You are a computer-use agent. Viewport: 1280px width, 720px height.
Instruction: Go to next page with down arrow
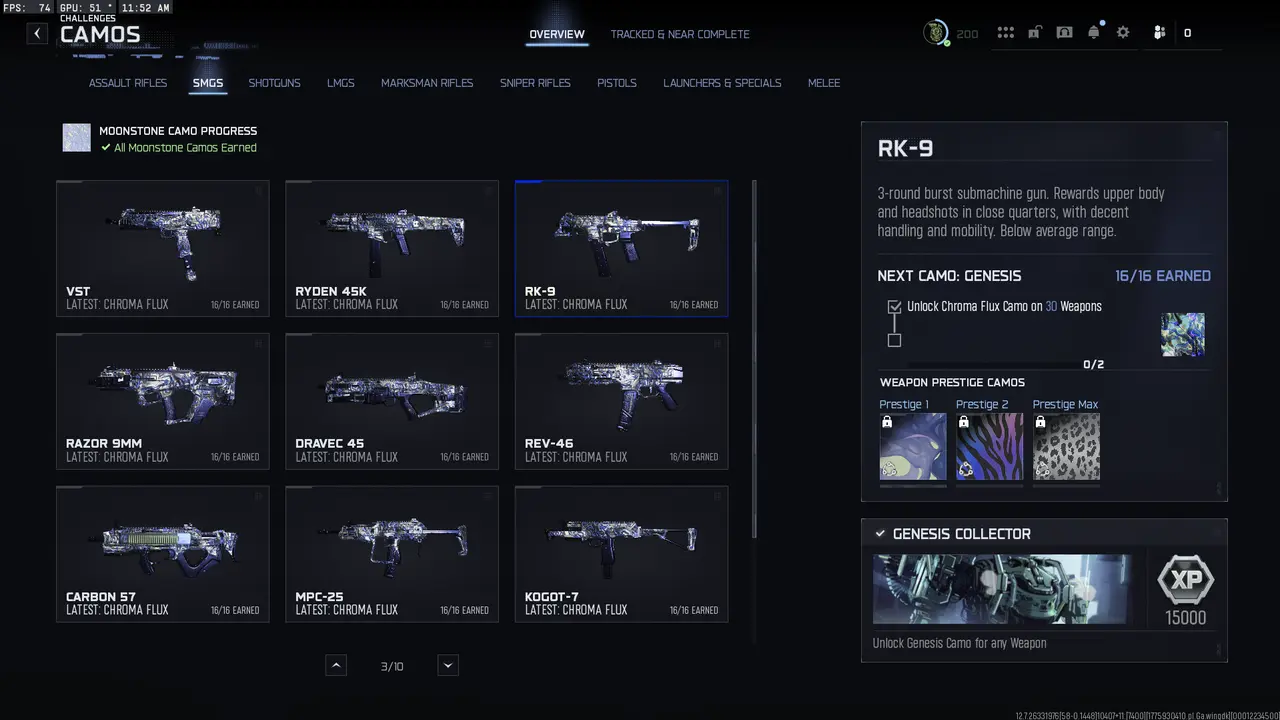448,665
